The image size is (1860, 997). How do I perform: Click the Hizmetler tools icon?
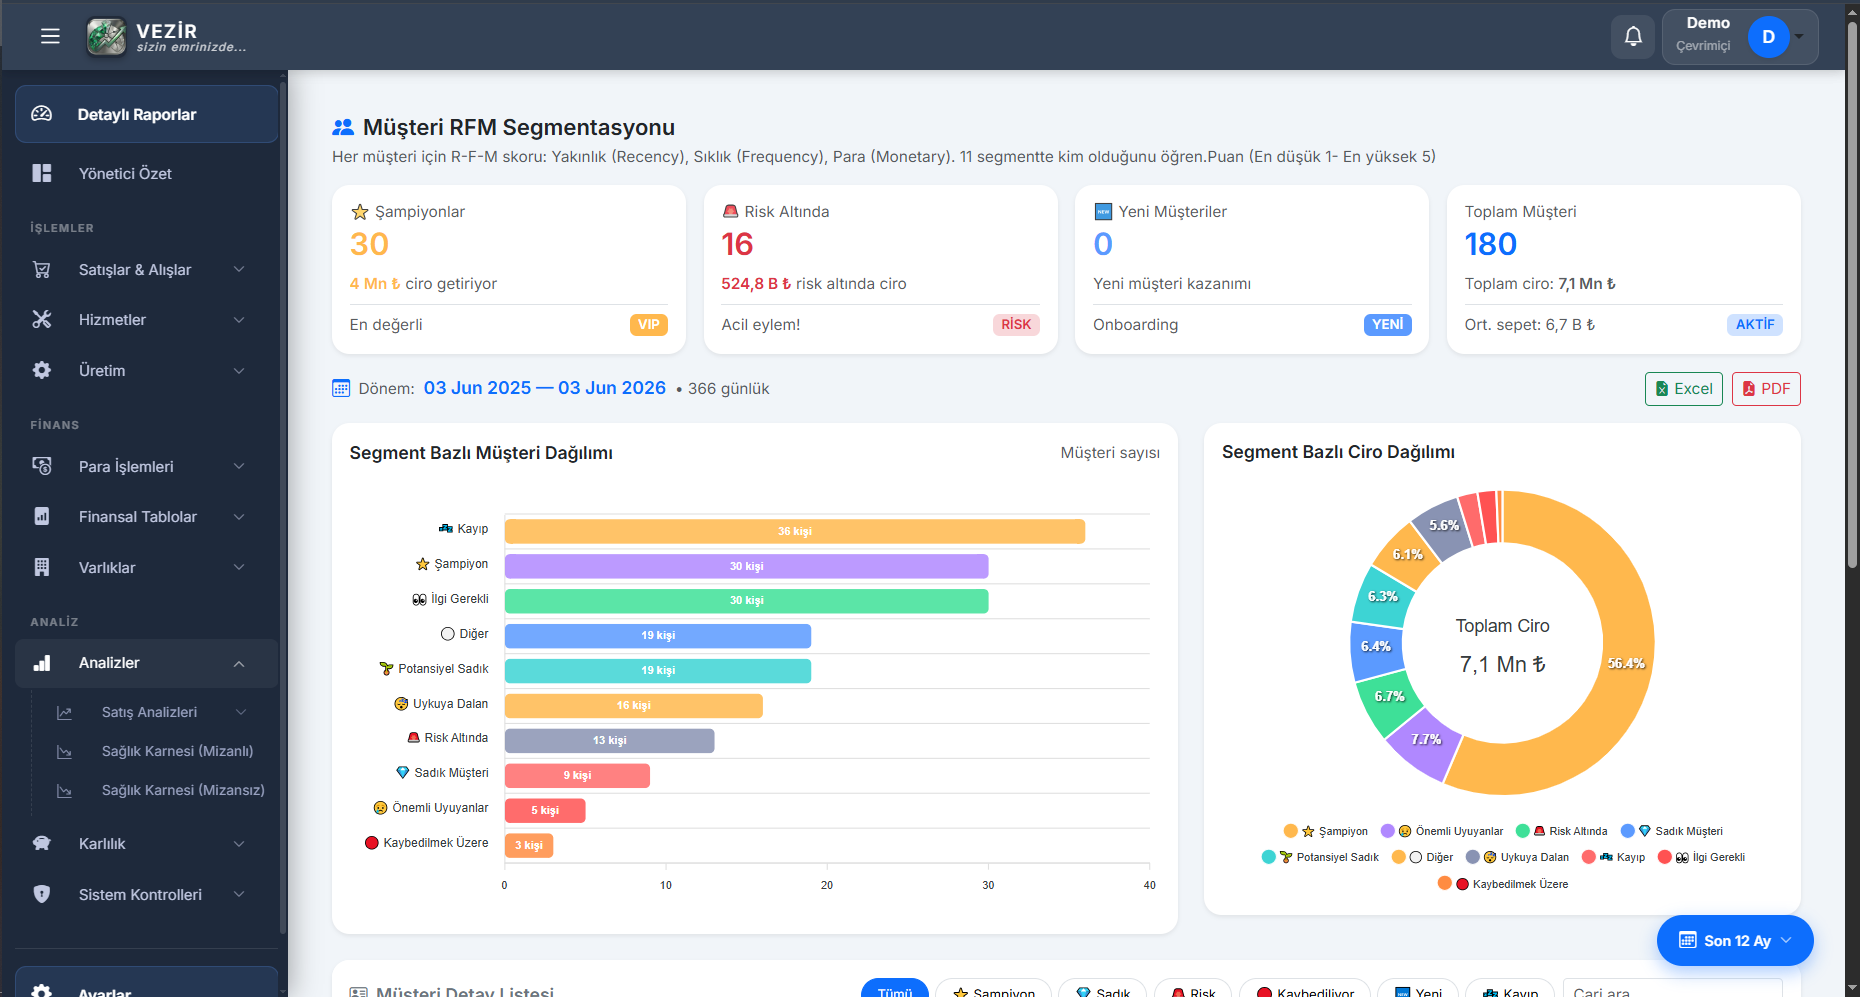(x=42, y=320)
